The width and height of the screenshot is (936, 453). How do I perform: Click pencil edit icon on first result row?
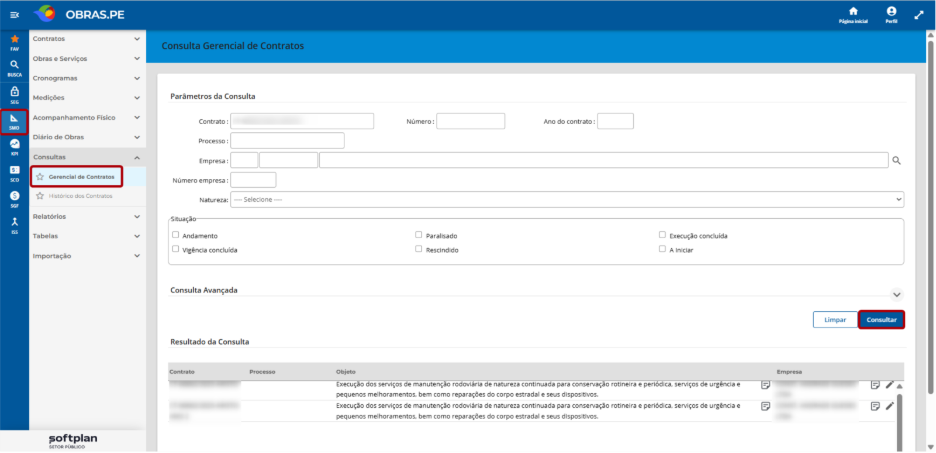coord(889,385)
